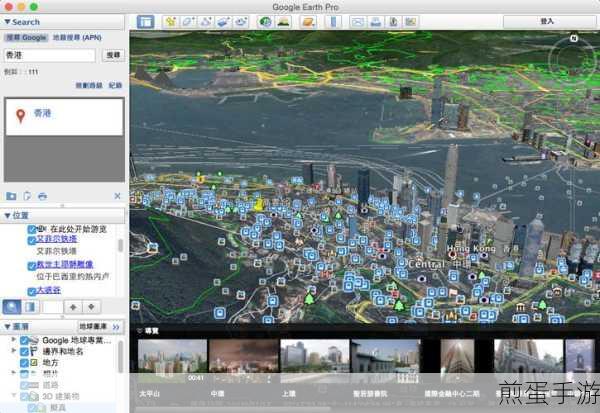The image size is (600, 413).
Task: Switch to the 地籍搜尋 (APN) tab
Action: 77,38
